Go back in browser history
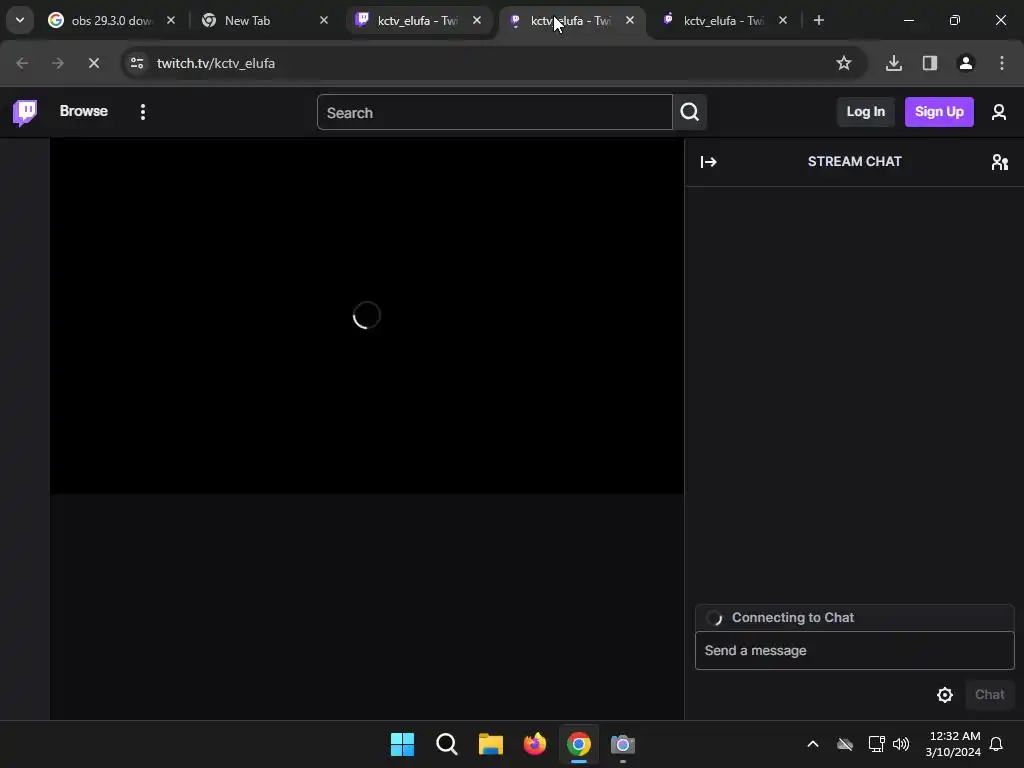 coord(22,63)
